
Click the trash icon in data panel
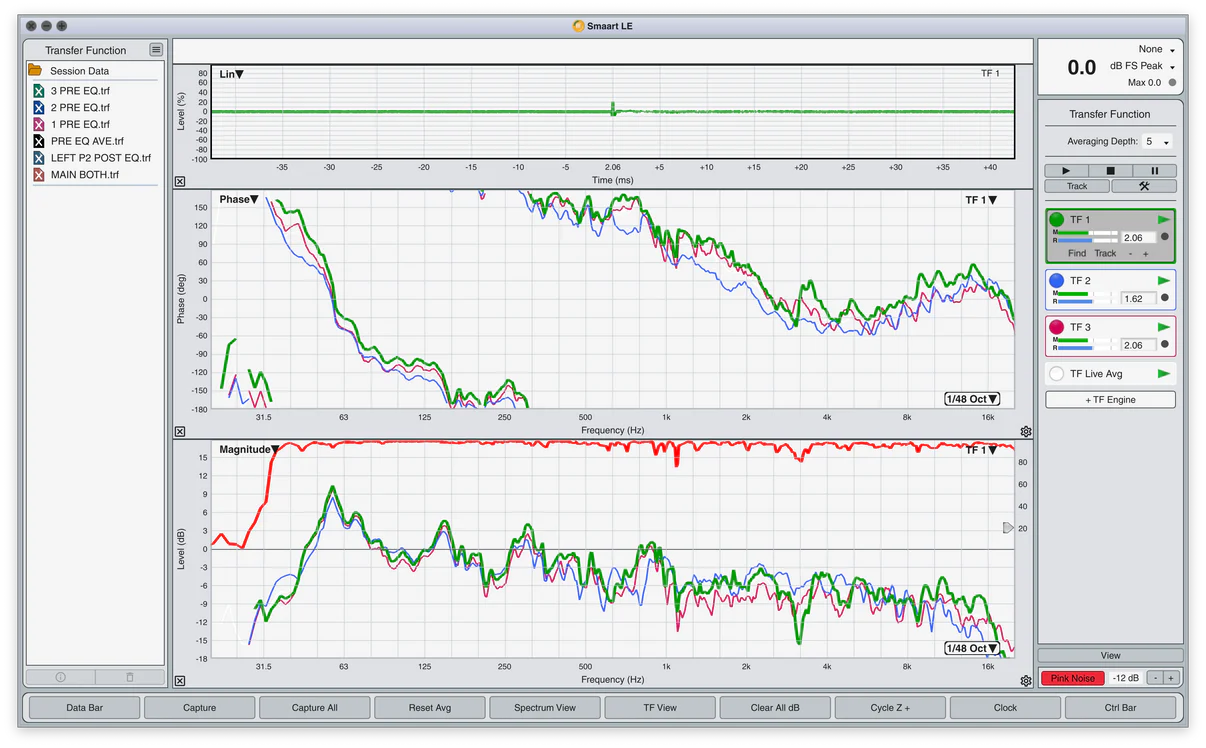coord(130,677)
